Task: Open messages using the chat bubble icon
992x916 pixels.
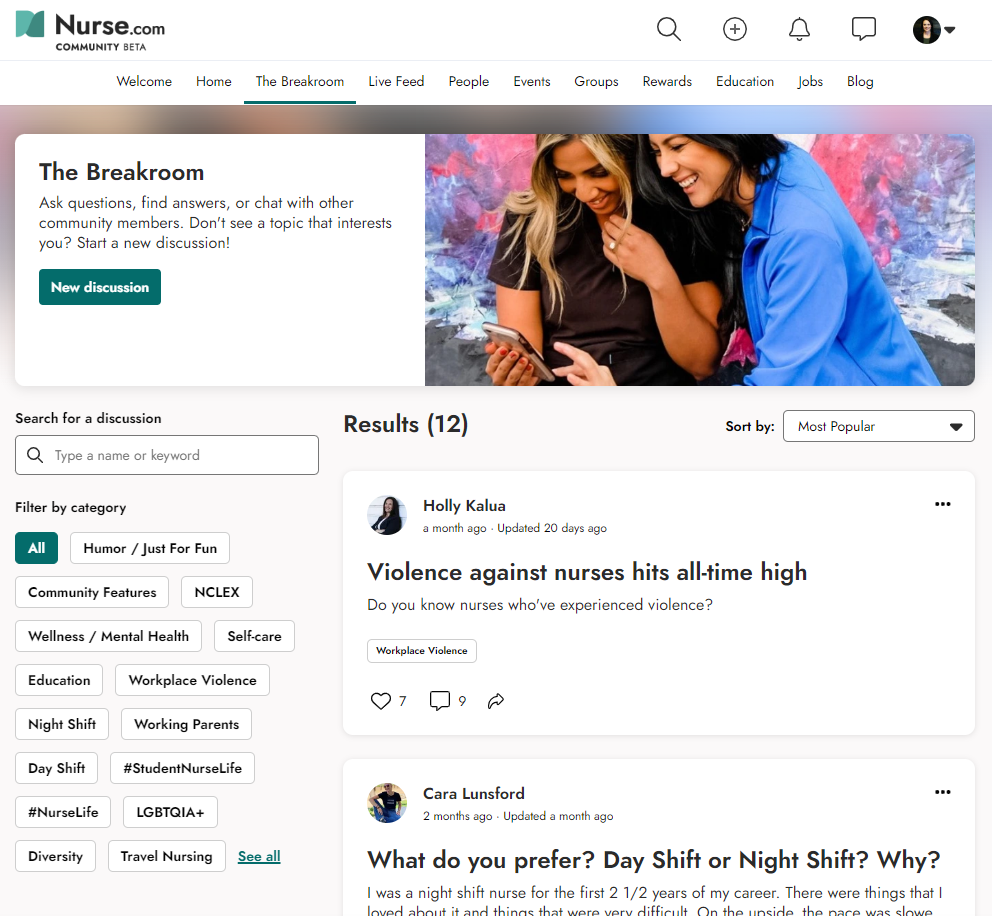Action: [x=863, y=29]
